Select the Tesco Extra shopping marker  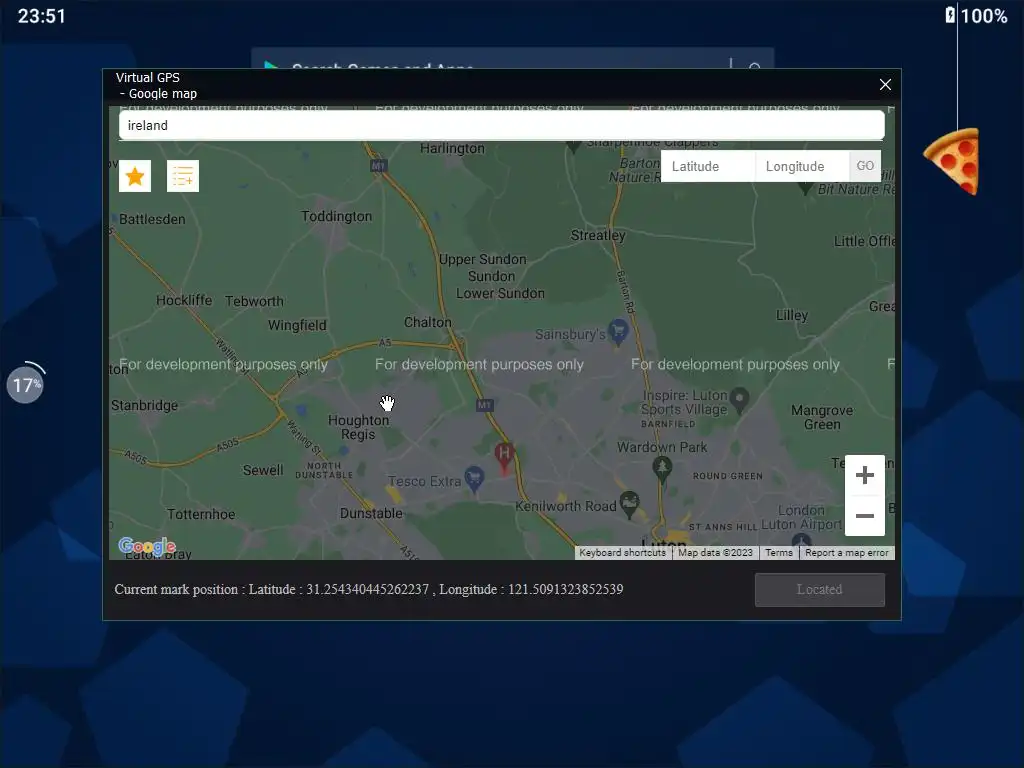pyautogui.click(x=474, y=479)
